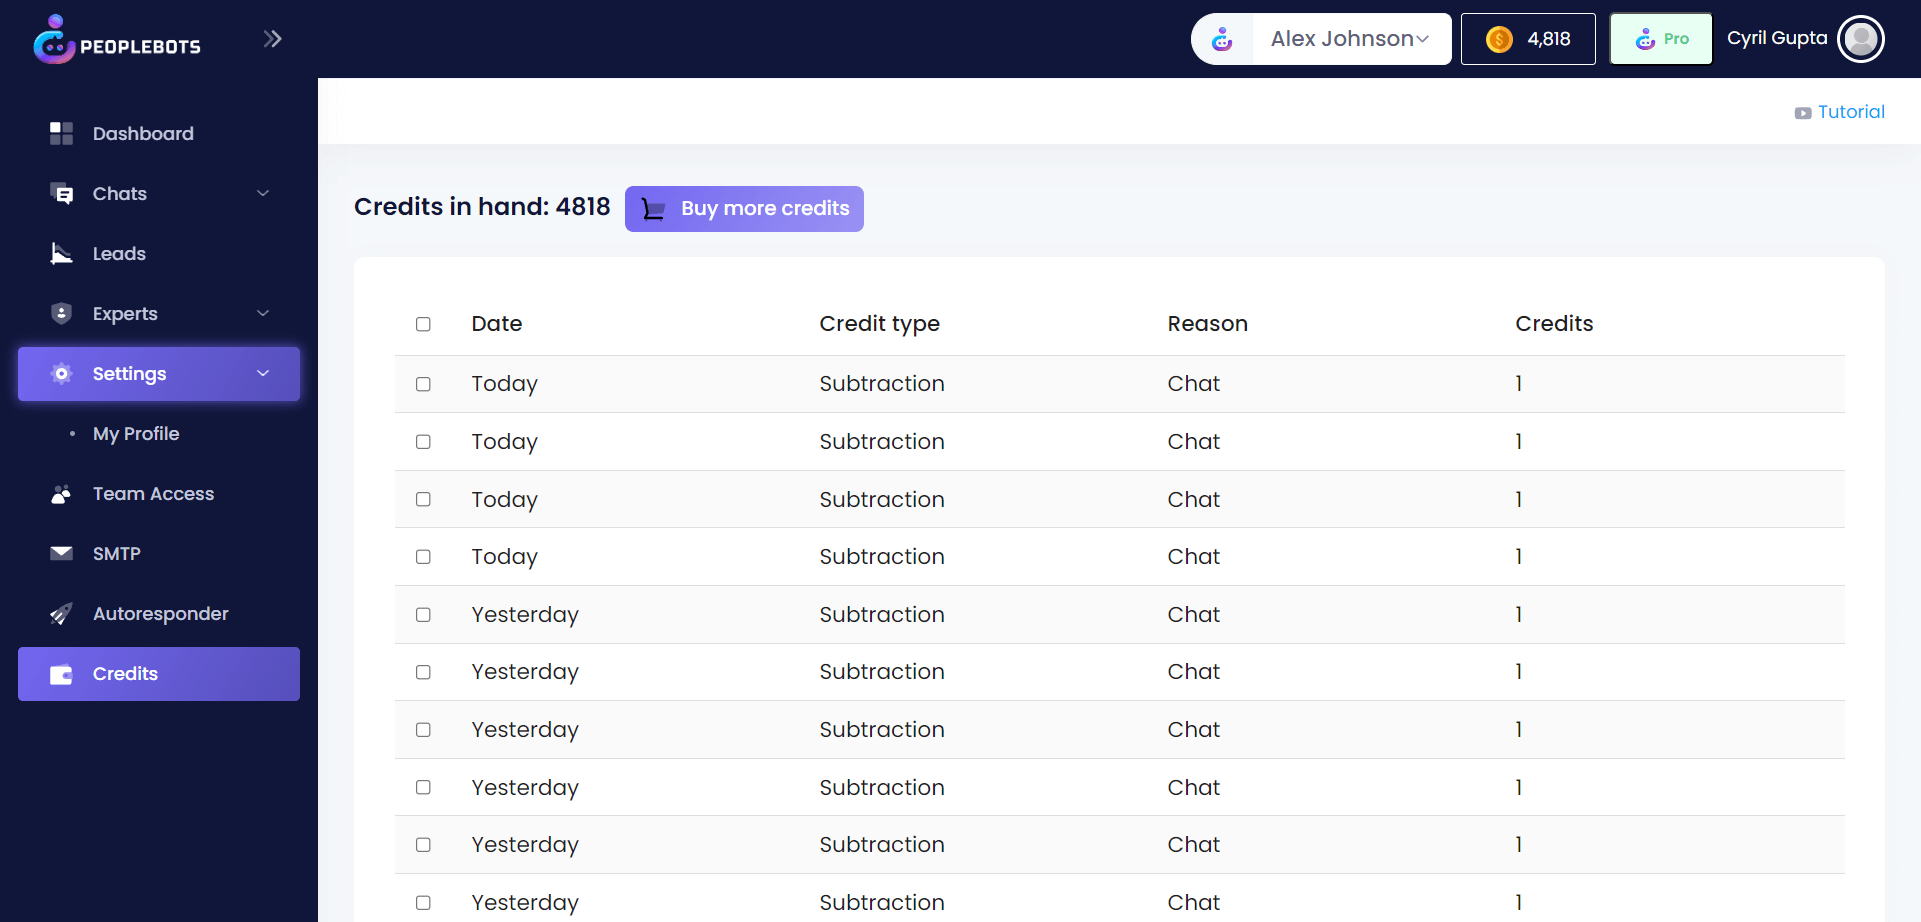The image size is (1921, 922).
Task: Toggle the select-all checkbox in table header
Action: (x=423, y=324)
